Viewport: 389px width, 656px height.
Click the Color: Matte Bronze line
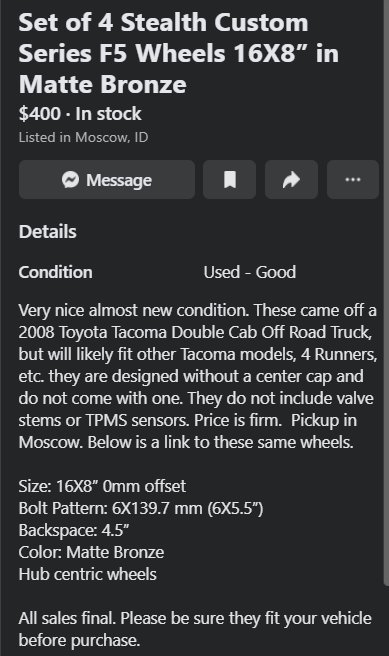[x=91, y=552]
